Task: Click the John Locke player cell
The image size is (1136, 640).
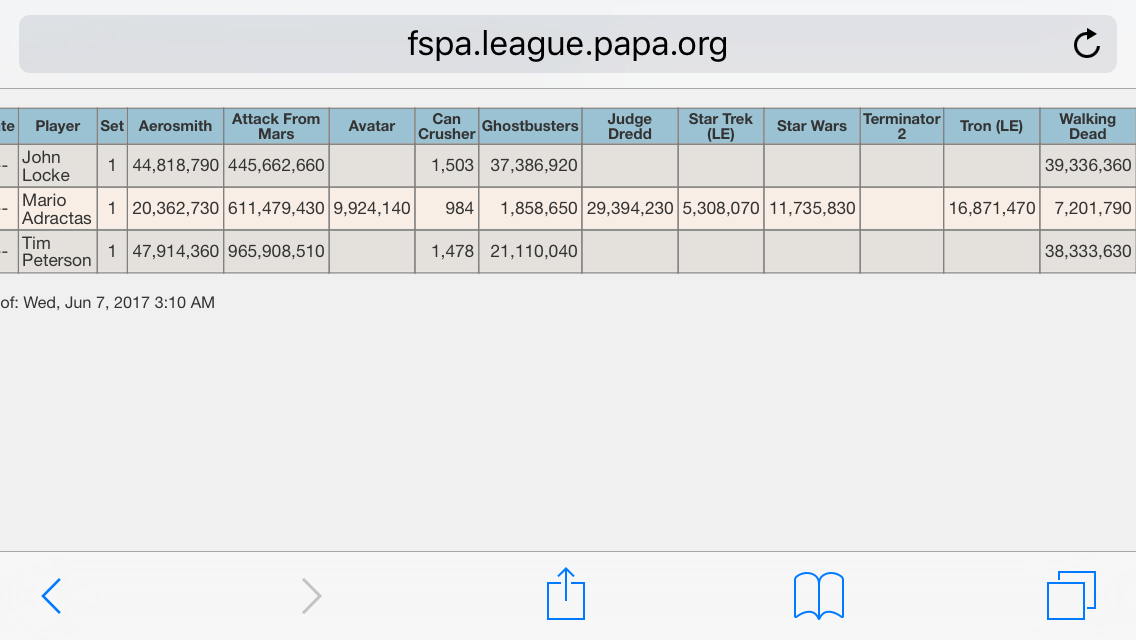Action: (58, 166)
